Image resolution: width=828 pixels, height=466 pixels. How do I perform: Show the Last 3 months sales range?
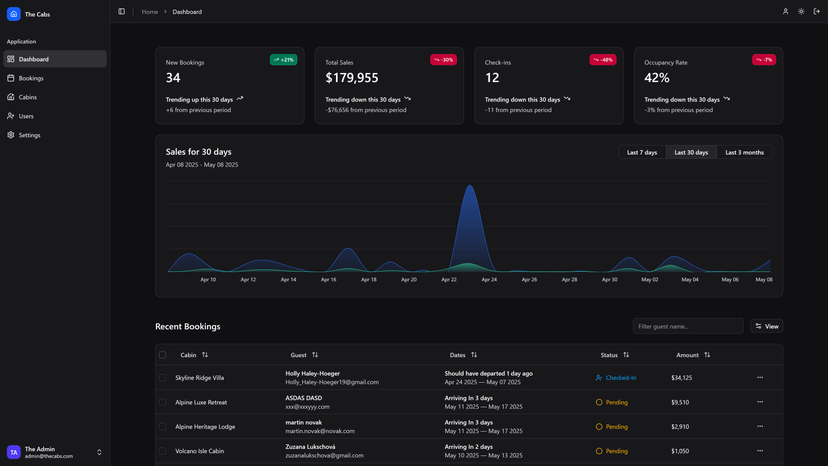pyautogui.click(x=744, y=152)
